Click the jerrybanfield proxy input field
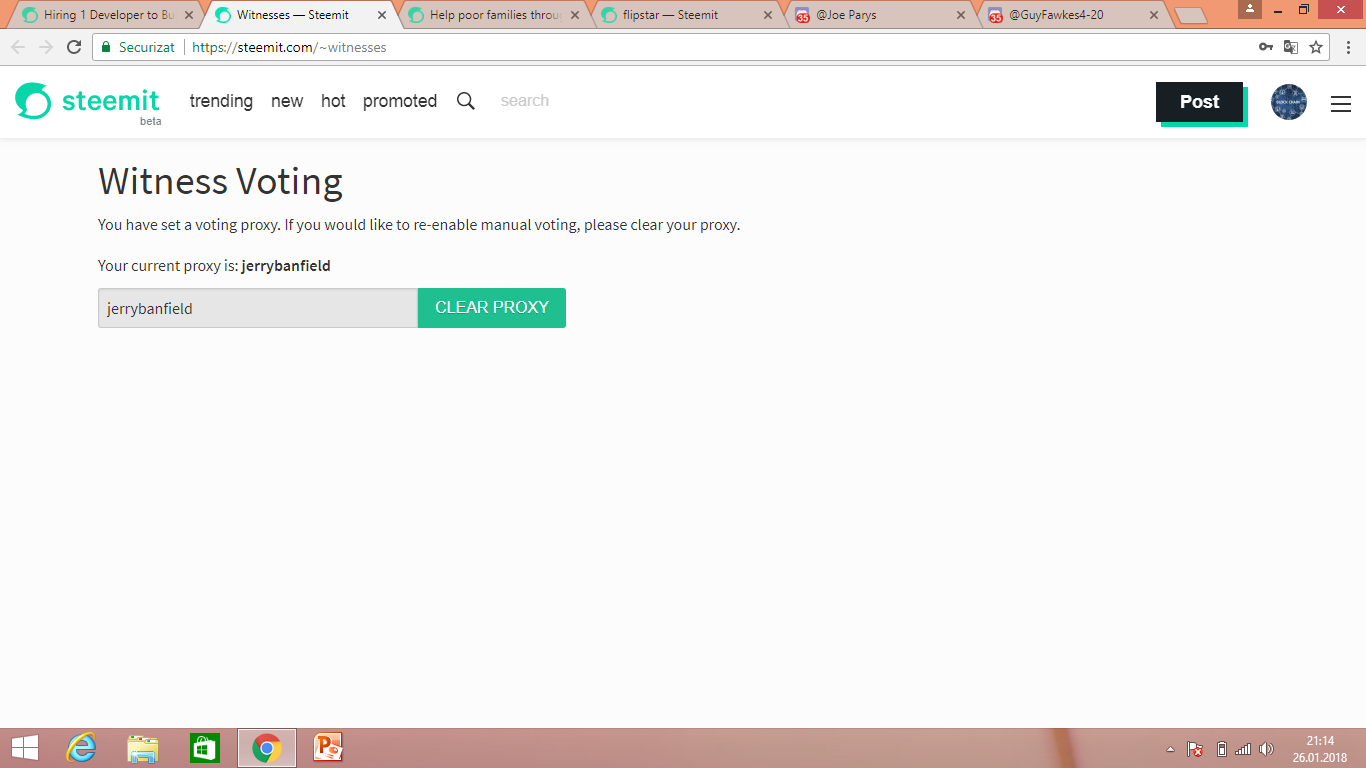Image resolution: width=1366 pixels, height=768 pixels. [x=258, y=308]
